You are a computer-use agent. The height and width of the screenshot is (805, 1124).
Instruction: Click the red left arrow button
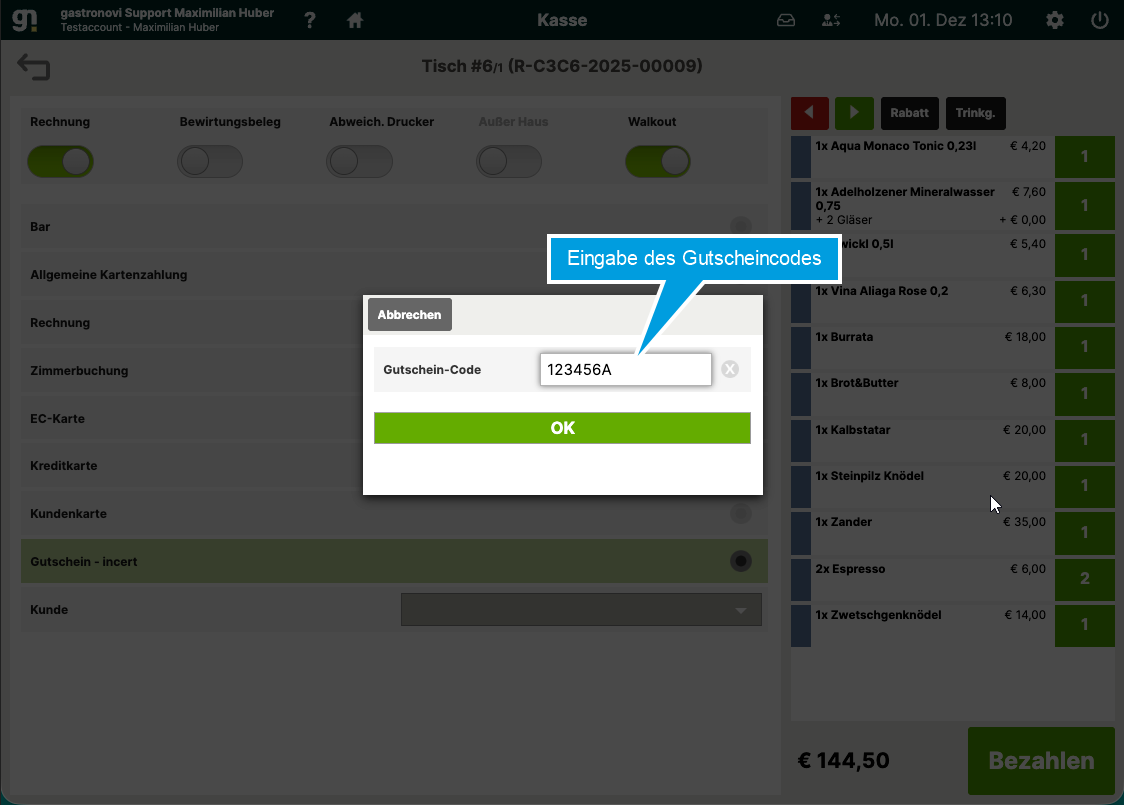[809, 113]
